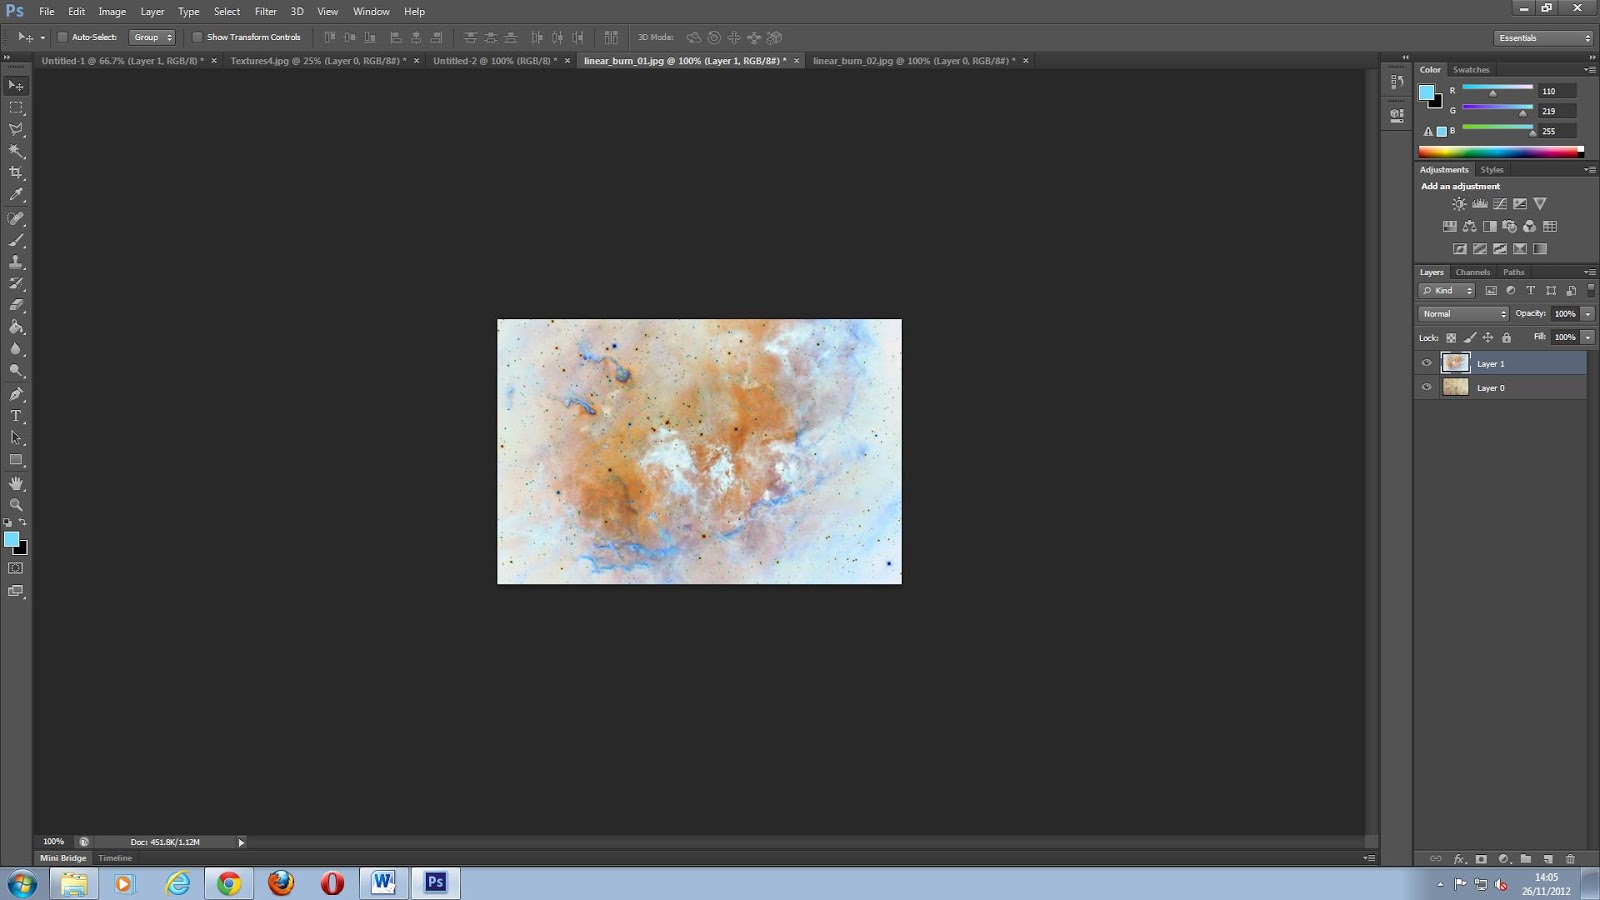Open the Color panel options menu

(x=1590, y=70)
